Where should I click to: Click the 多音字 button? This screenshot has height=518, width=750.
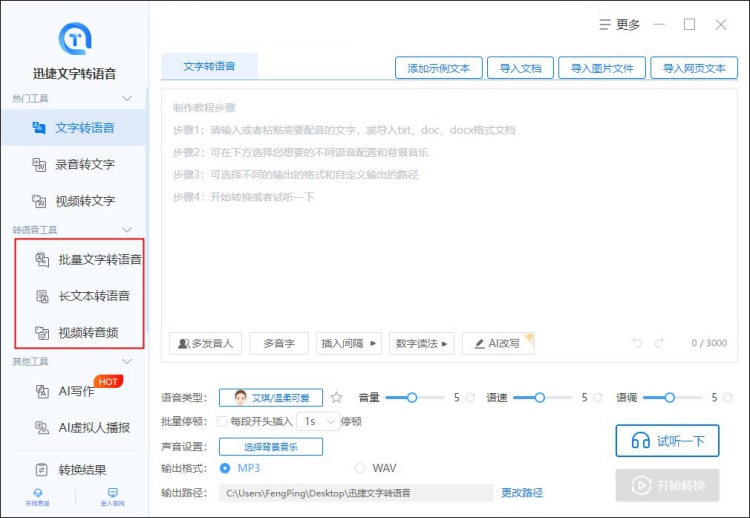pyautogui.click(x=279, y=343)
